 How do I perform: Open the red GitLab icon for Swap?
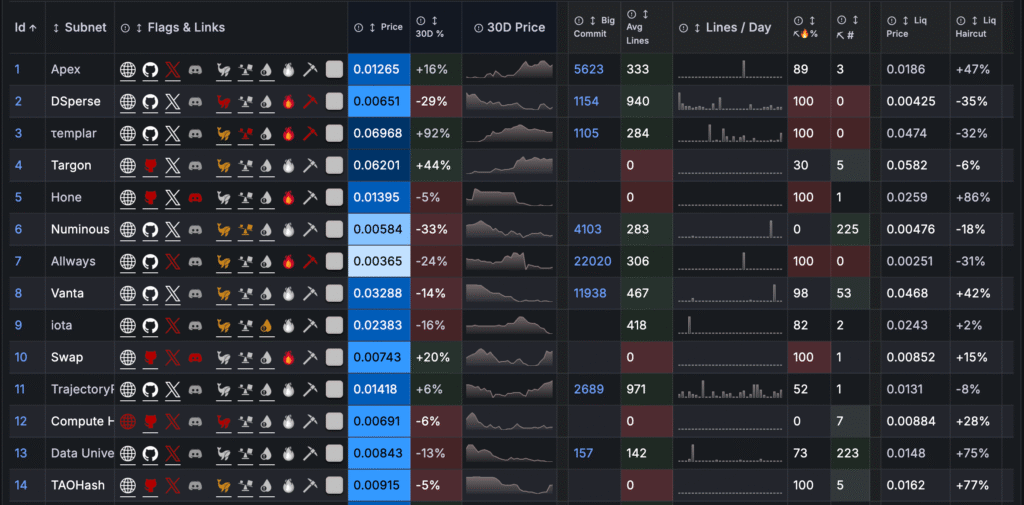[x=150, y=357]
